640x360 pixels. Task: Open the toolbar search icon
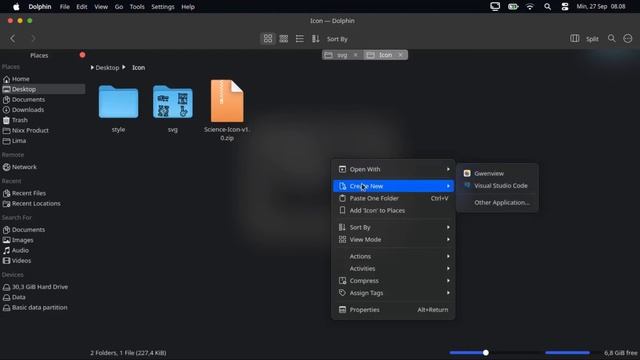coord(611,38)
